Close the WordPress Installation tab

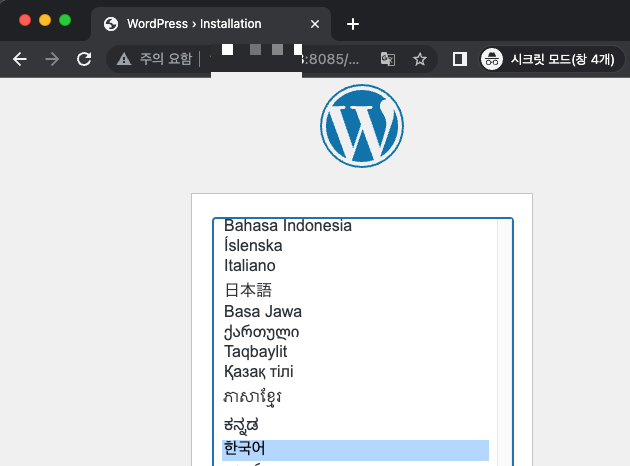[315, 25]
